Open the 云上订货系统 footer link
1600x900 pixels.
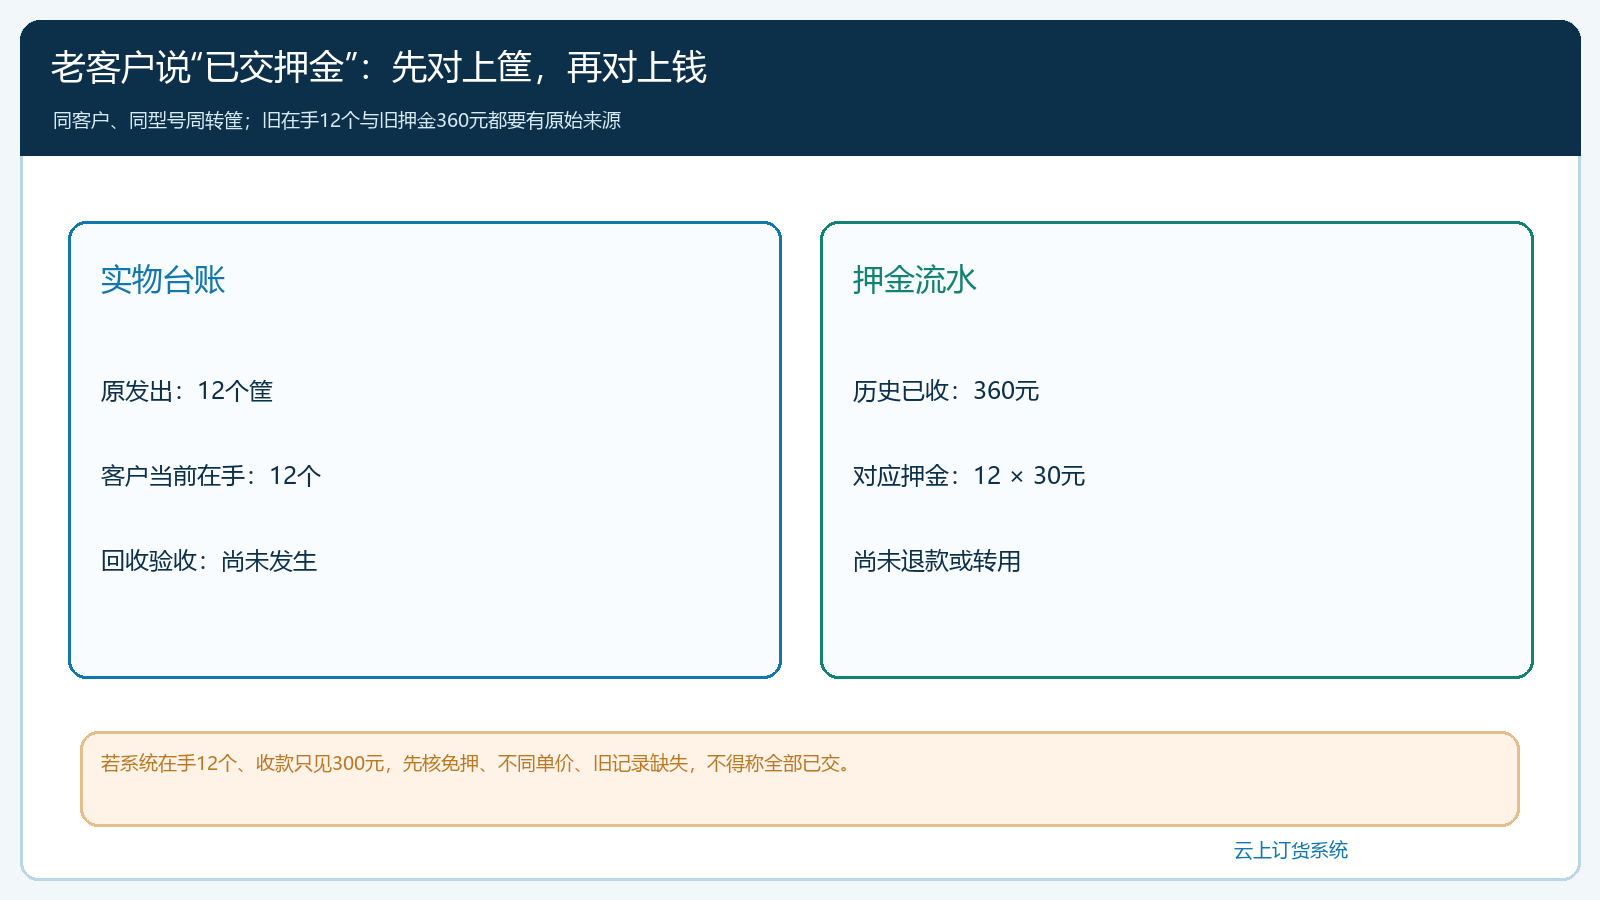pos(1291,850)
